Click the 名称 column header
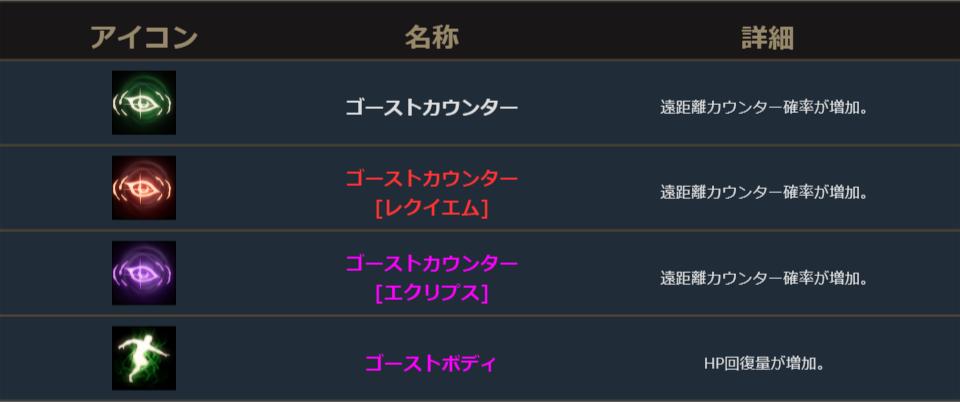 [x=432, y=38]
